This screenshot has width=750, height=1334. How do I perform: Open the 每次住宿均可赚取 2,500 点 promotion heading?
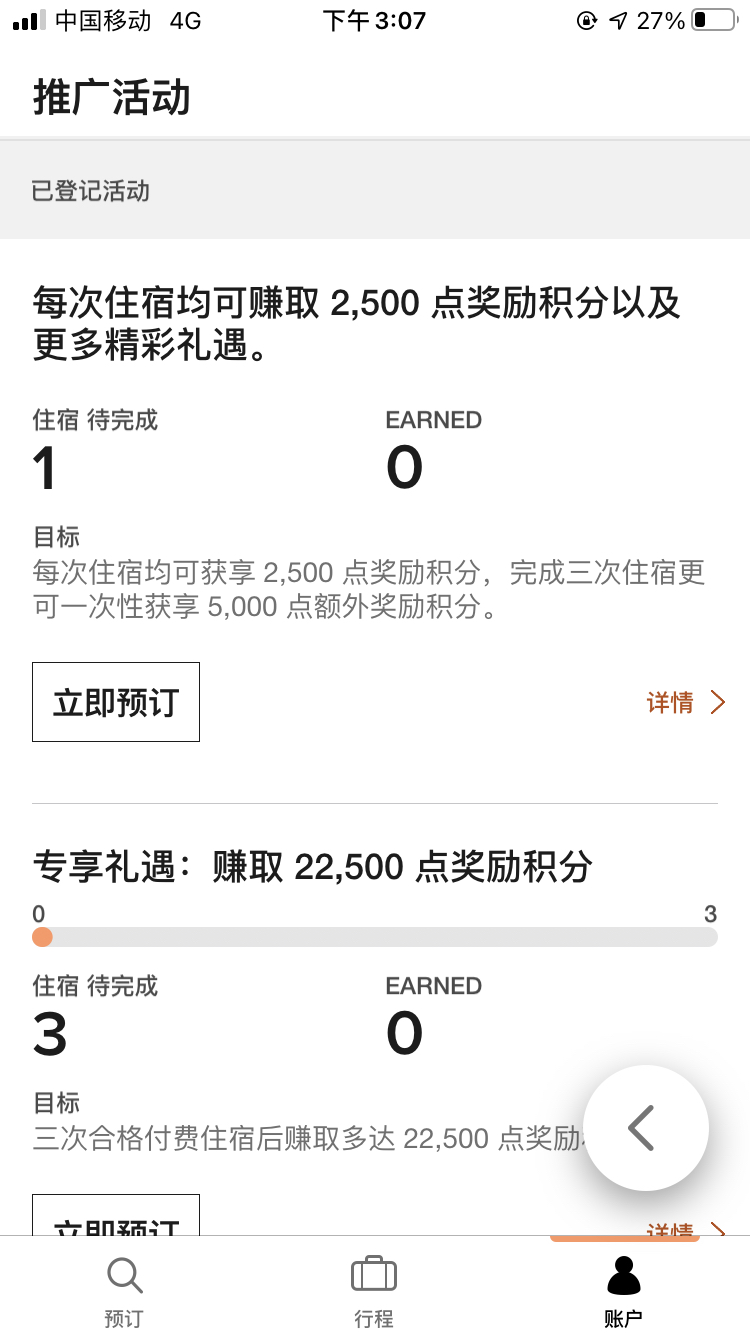[357, 322]
